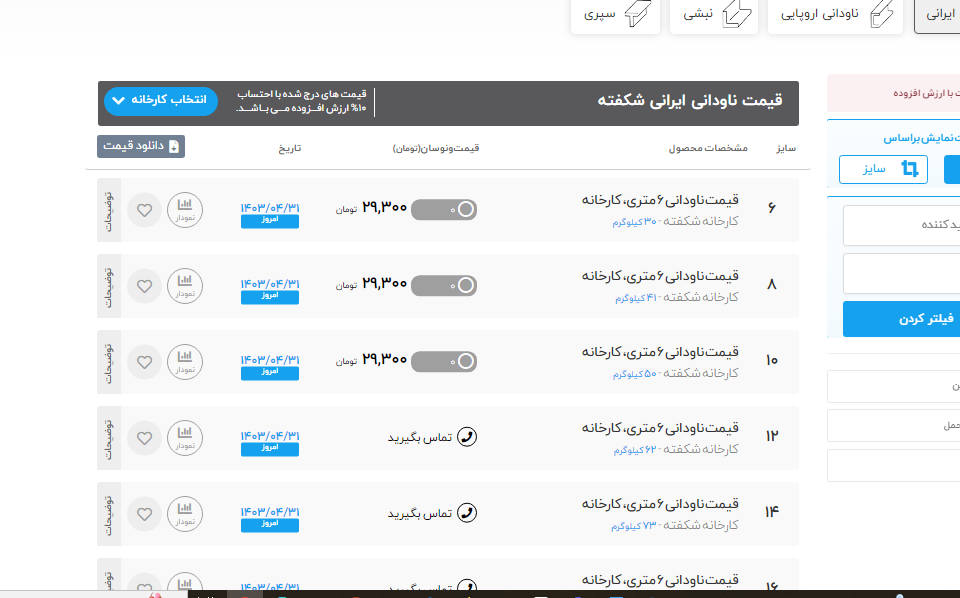Click the chart icon for size 6 row
This screenshot has height=598, width=960.
coord(184,209)
